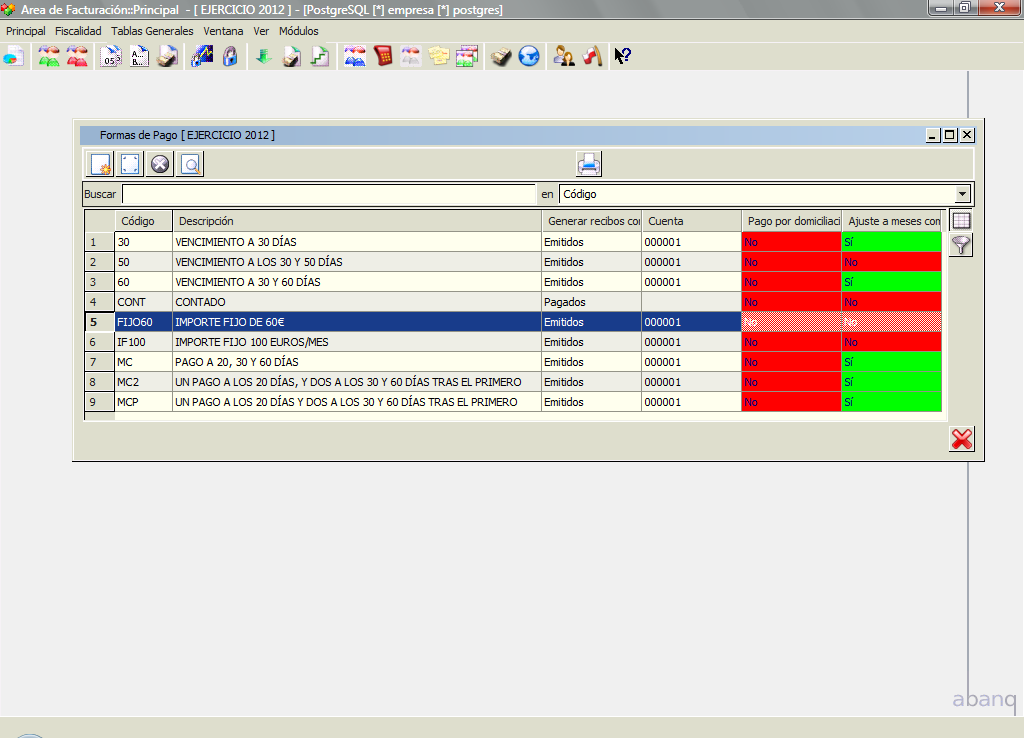Viewport: 1024px width, 738px height.
Task: Open the Fiscalidad menu
Action: coord(78,31)
